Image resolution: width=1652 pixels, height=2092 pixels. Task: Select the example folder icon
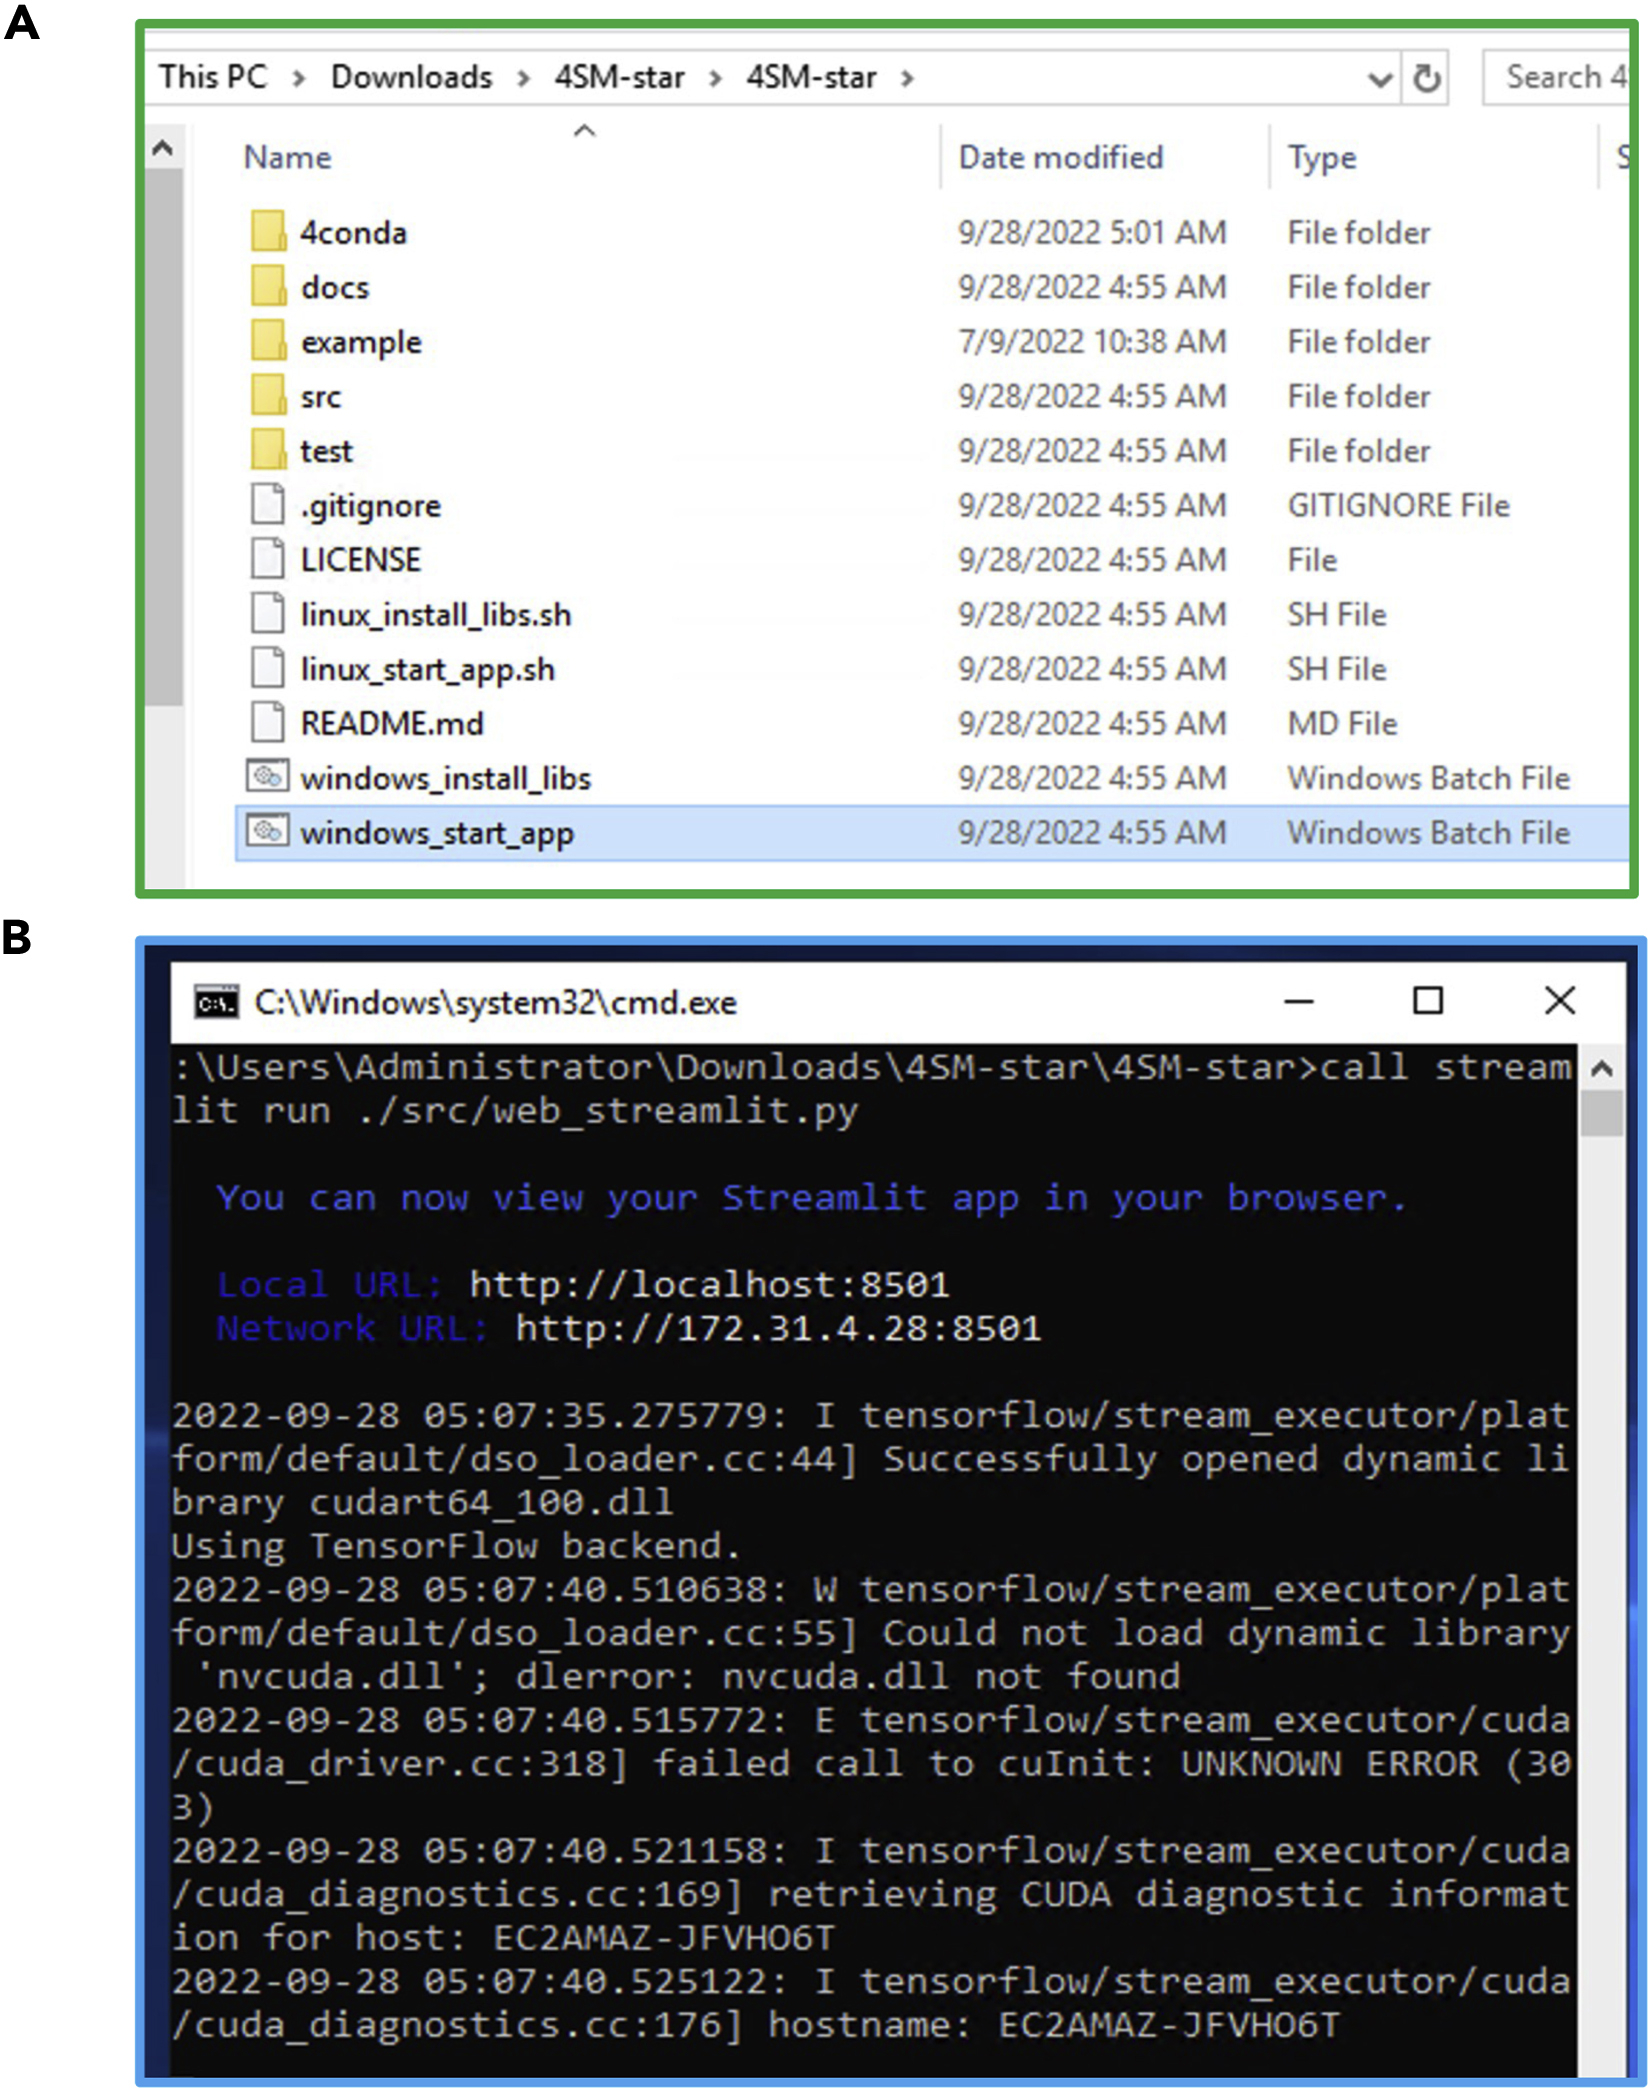click(267, 341)
